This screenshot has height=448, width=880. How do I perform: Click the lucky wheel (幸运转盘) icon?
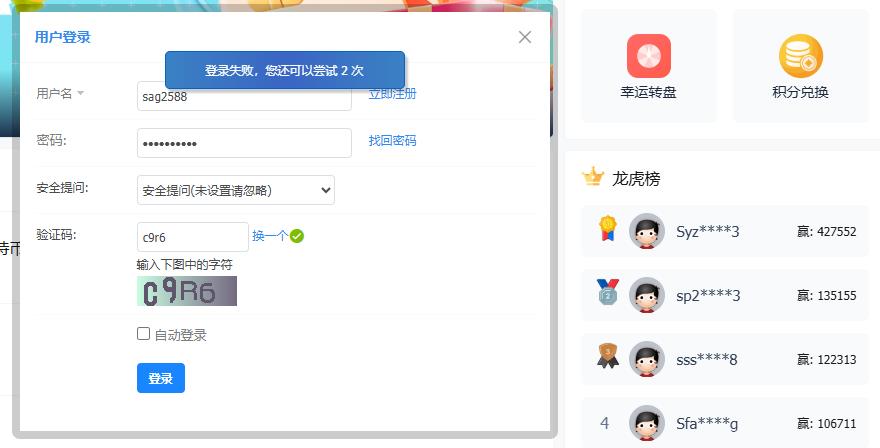(x=648, y=56)
